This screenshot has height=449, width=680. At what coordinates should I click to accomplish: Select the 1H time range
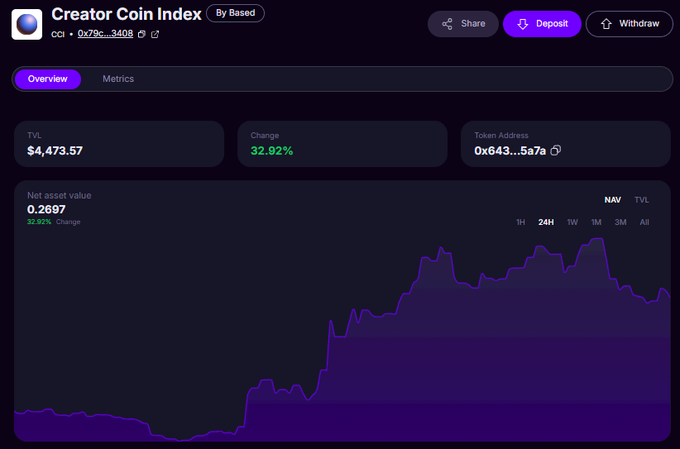[x=520, y=222]
